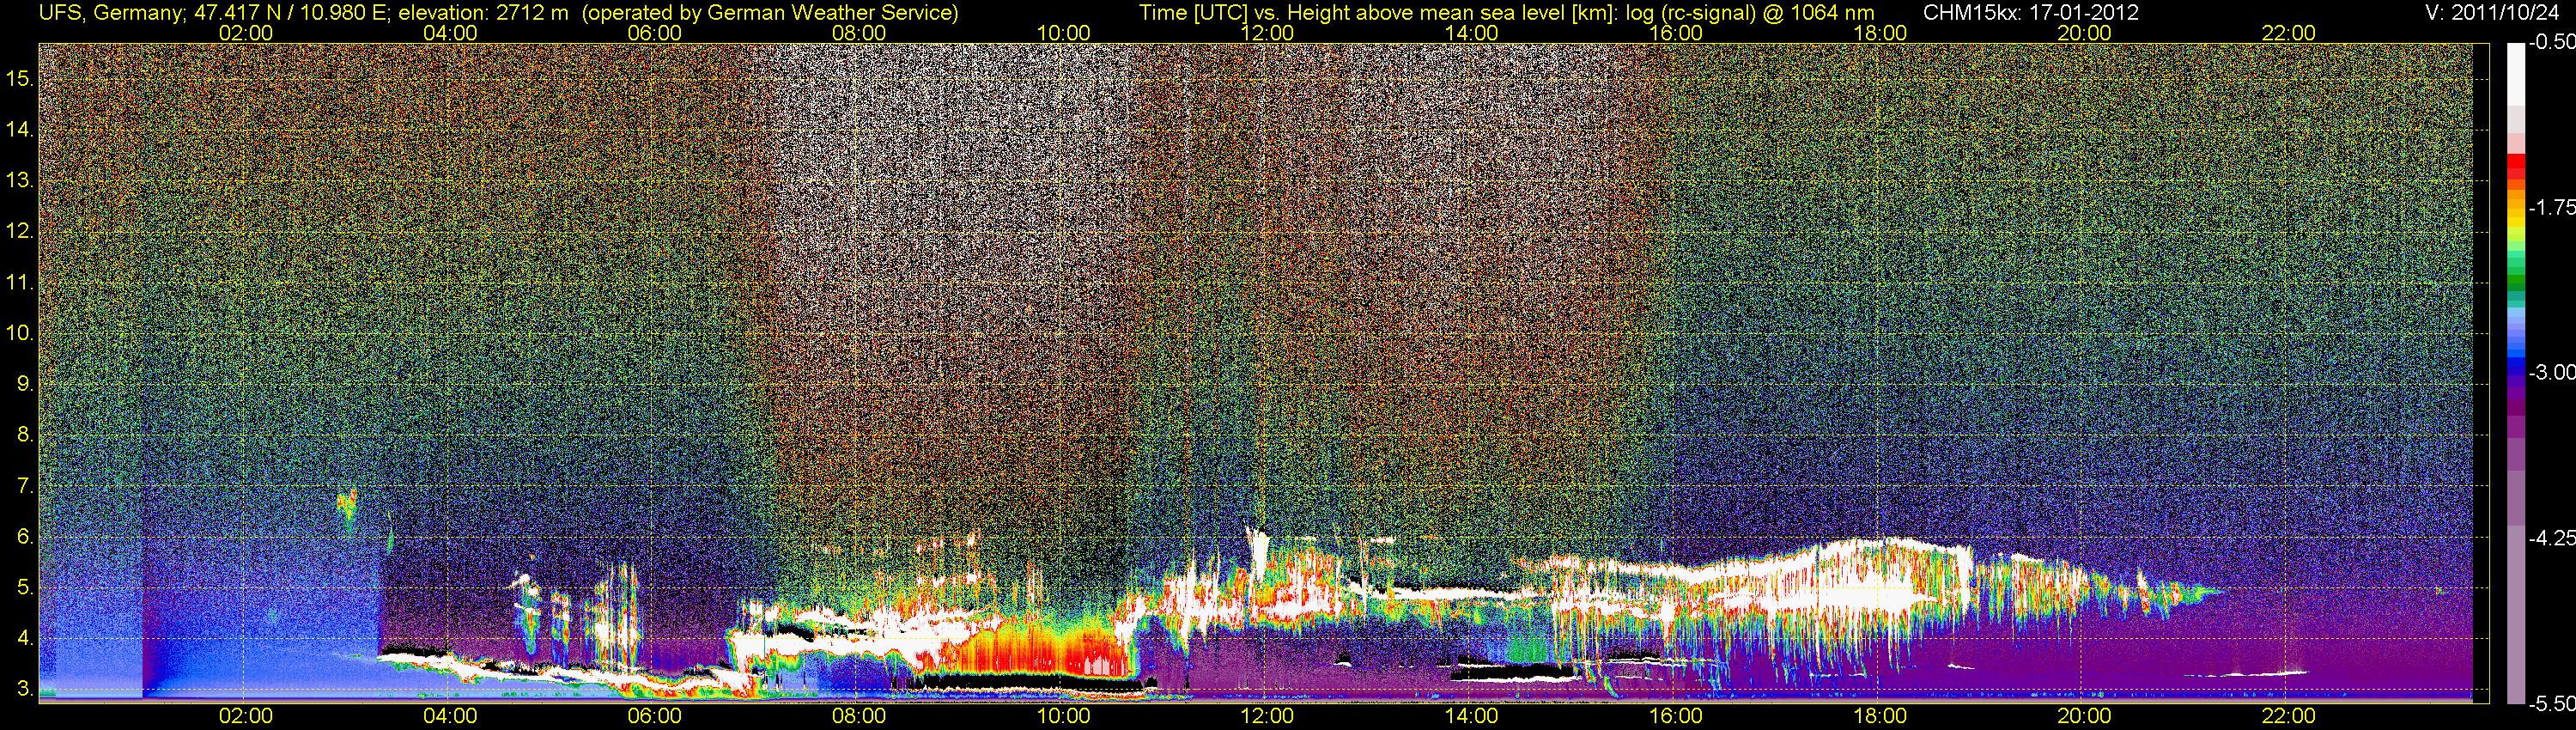Click '06:00' on the top time axis
Image resolution: width=2576 pixels, height=730 pixels.
coord(654,33)
